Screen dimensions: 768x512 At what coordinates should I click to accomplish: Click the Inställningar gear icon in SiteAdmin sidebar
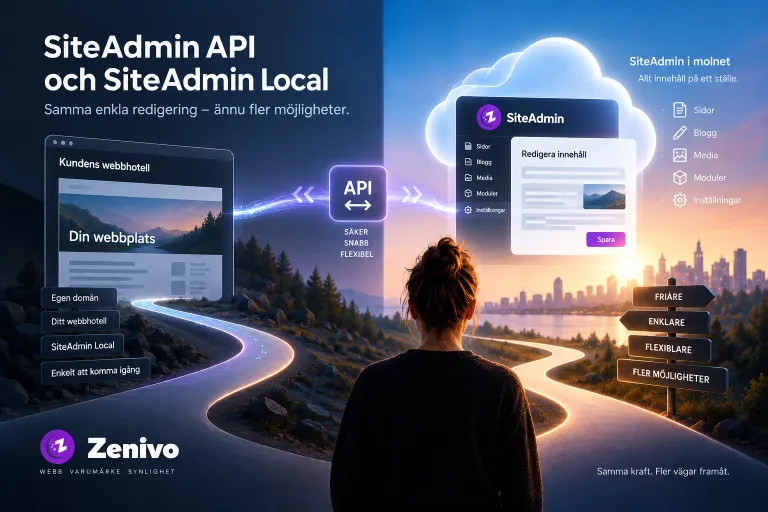[x=468, y=210]
